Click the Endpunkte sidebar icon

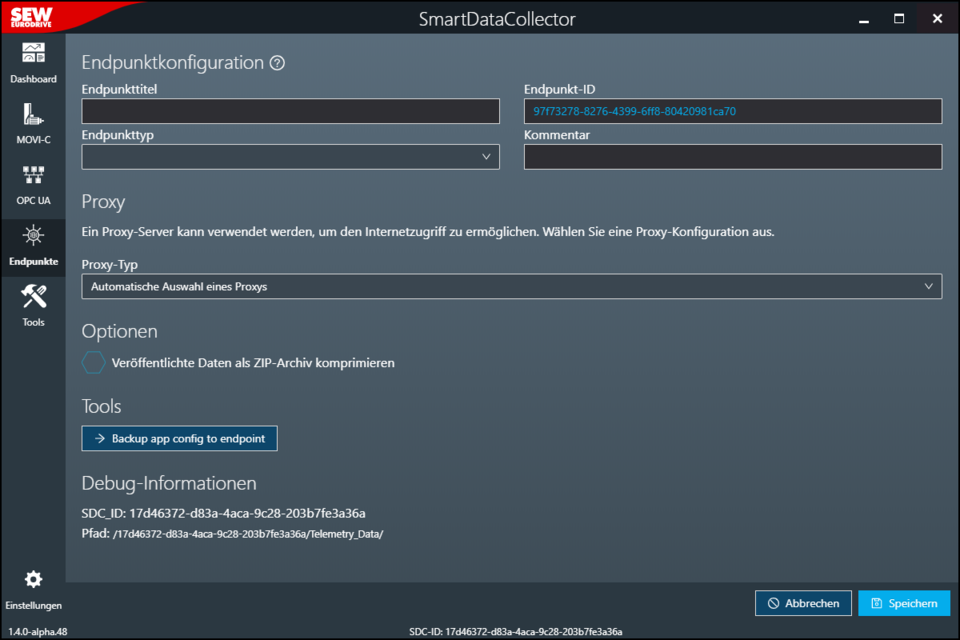33,238
